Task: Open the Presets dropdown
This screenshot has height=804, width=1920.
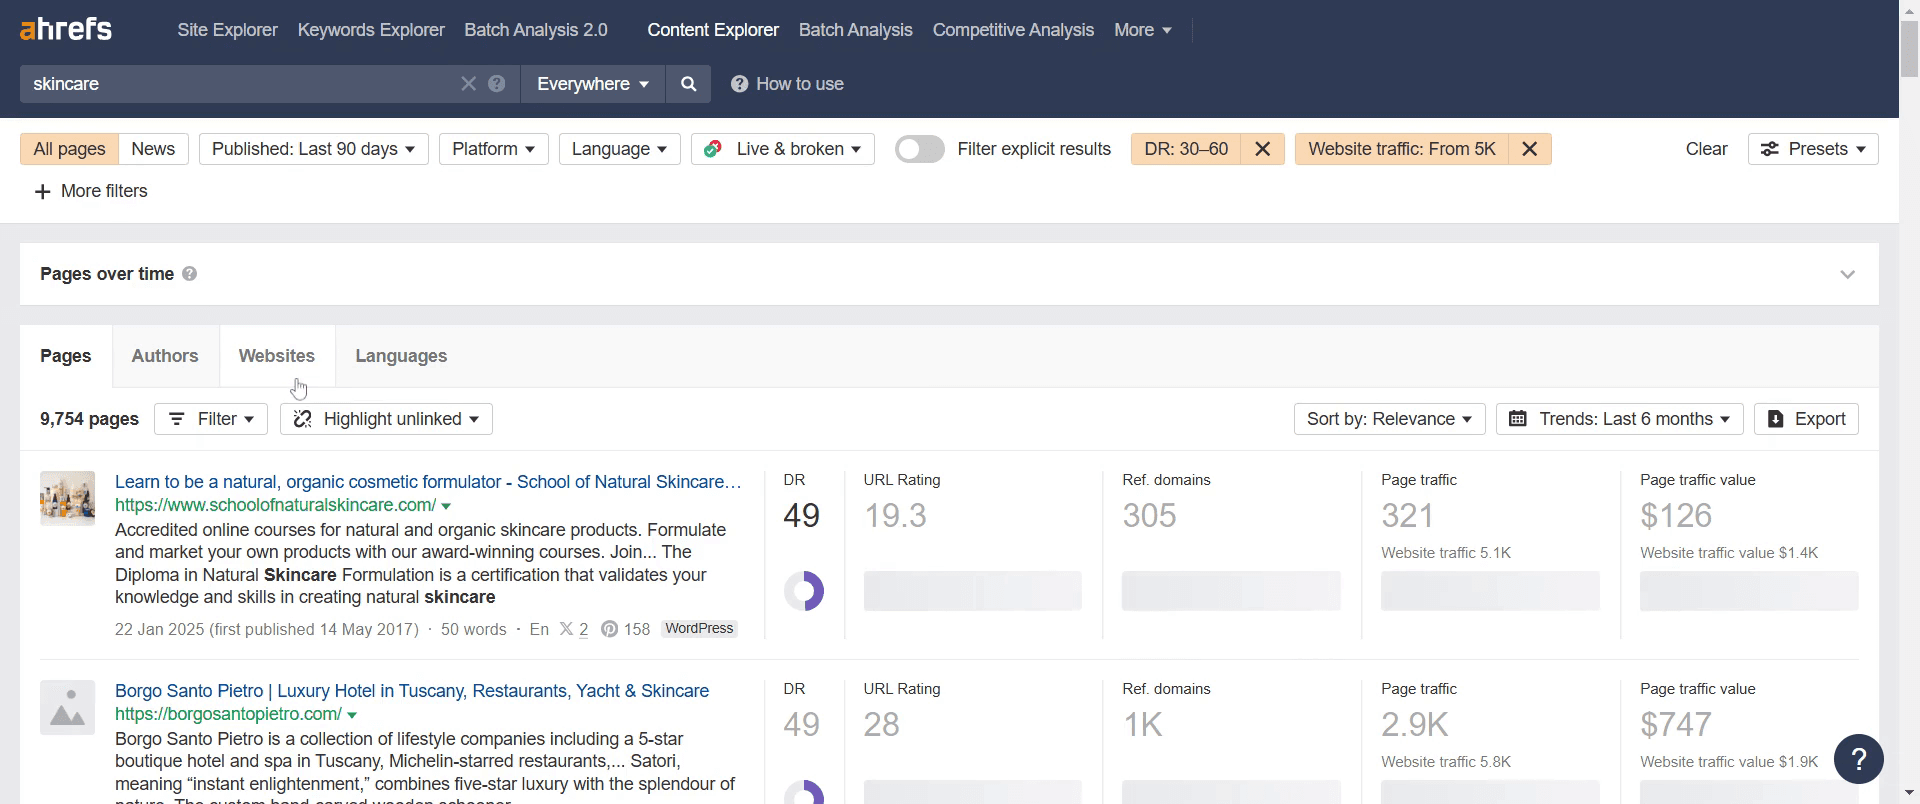Action: point(1813,149)
